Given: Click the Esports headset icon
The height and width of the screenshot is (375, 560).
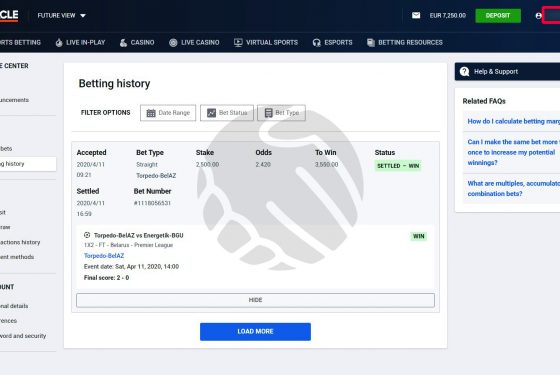Looking at the screenshot, I should [x=316, y=42].
